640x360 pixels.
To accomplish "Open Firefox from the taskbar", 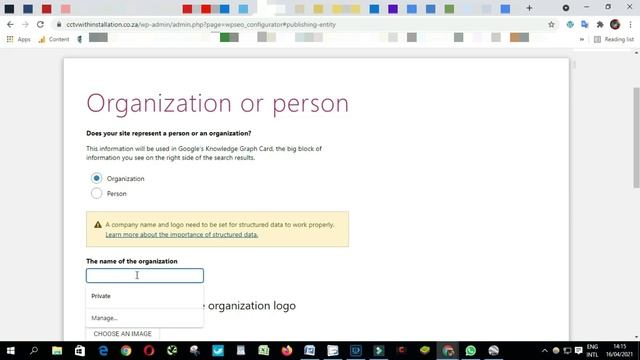I will [x=287, y=351].
